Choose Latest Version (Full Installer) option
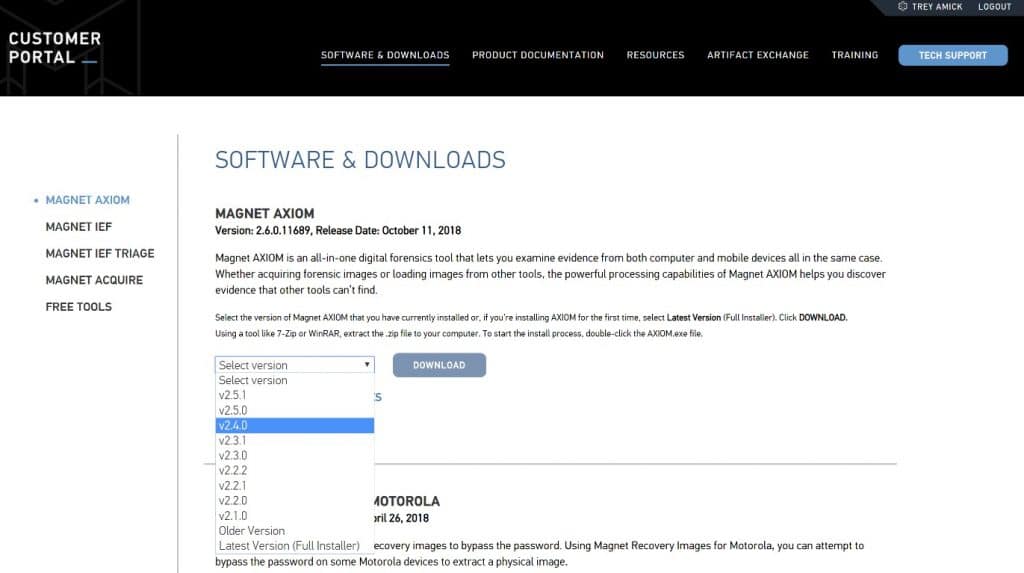The image size is (1024, 573). click(295, 546)
